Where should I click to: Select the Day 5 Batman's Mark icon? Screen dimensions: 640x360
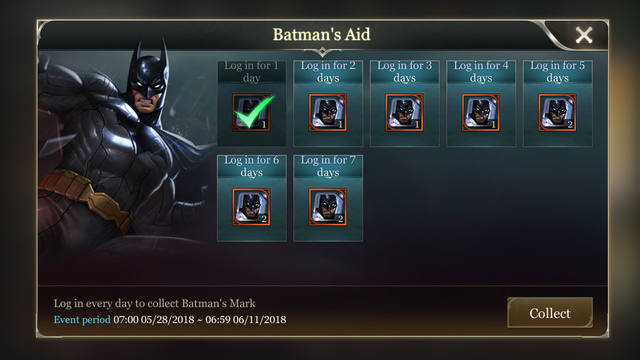(557, 113)
